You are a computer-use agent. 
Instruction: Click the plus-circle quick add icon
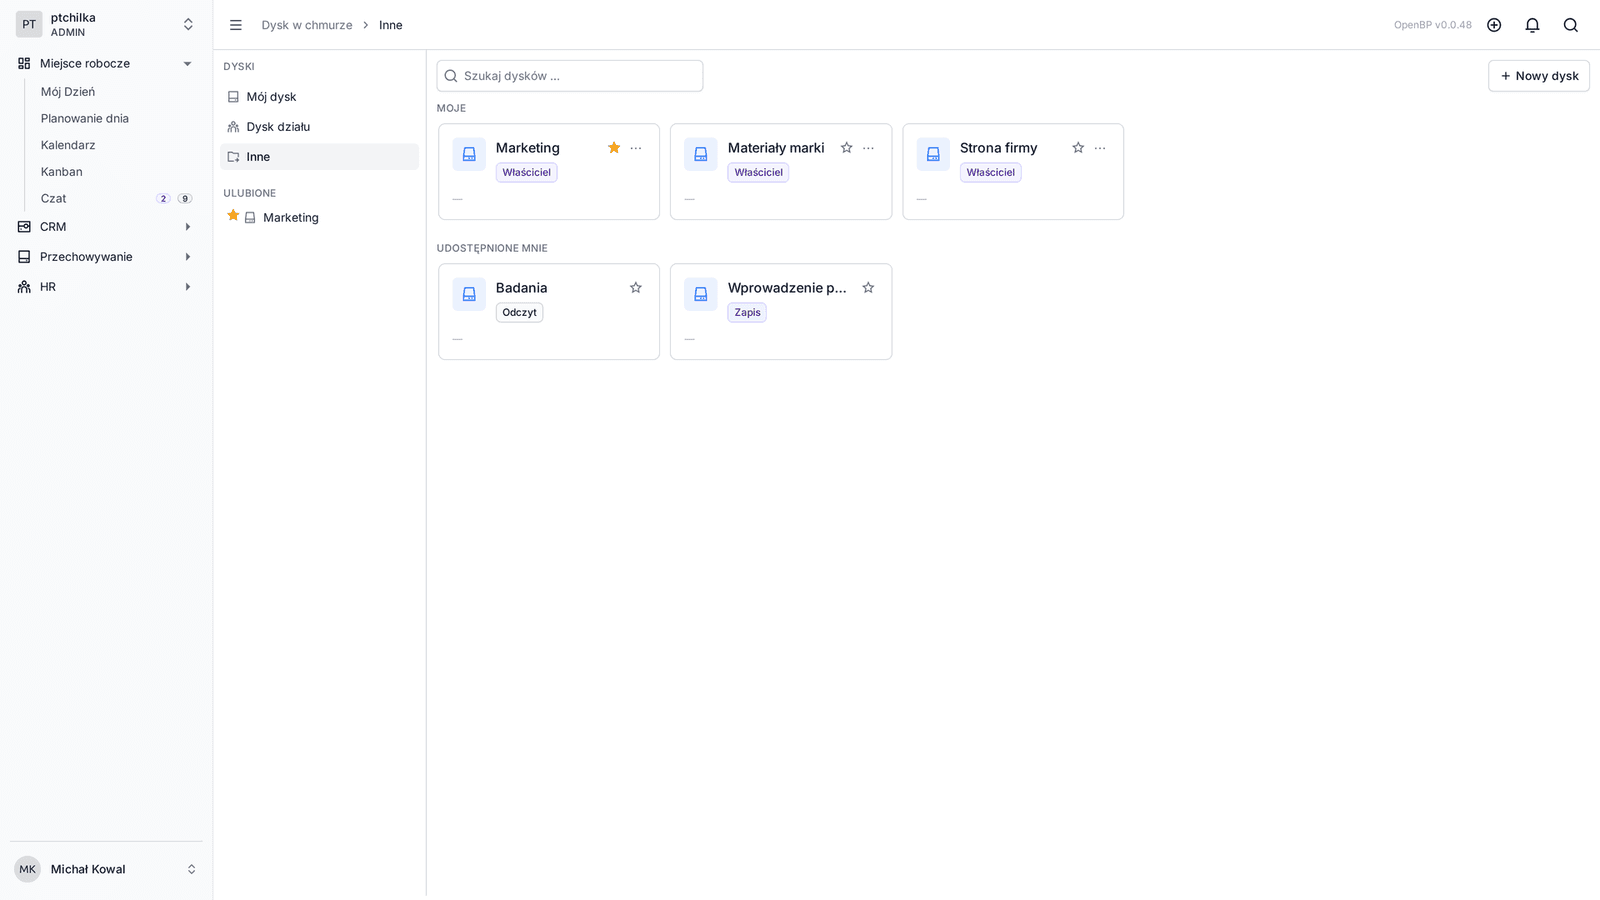(1494, 25)
